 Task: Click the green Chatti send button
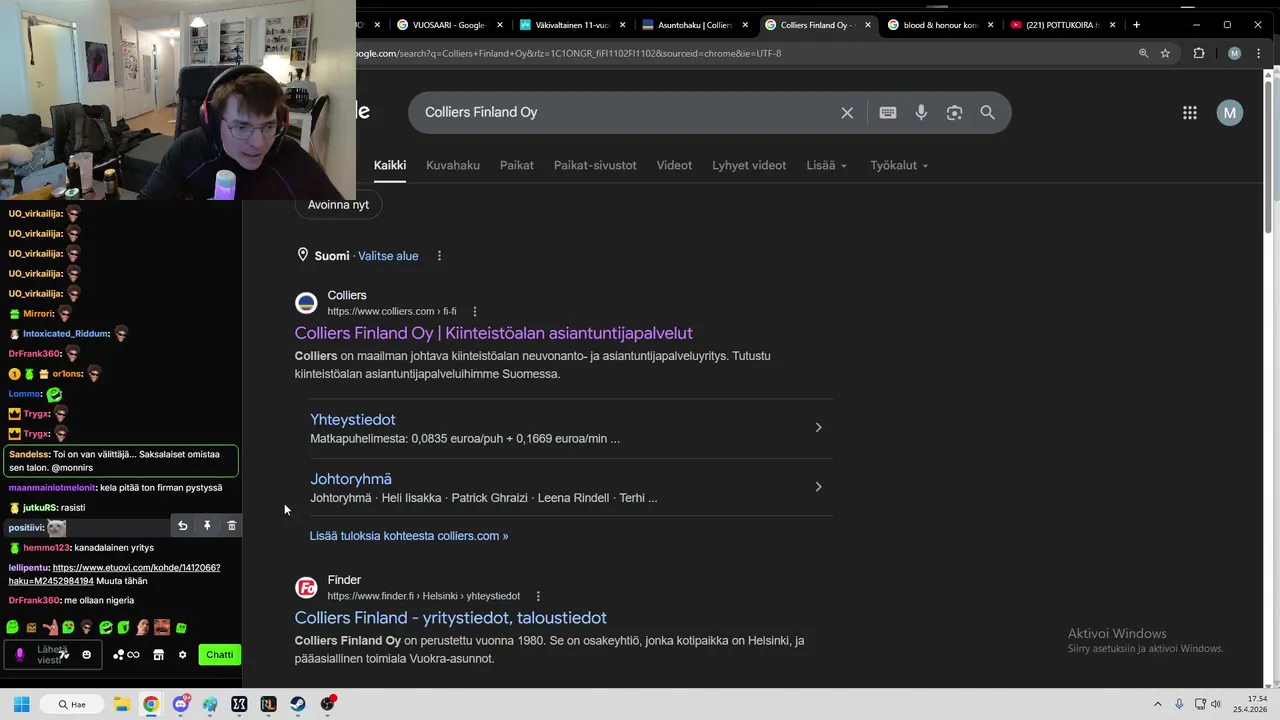point(219,655)
